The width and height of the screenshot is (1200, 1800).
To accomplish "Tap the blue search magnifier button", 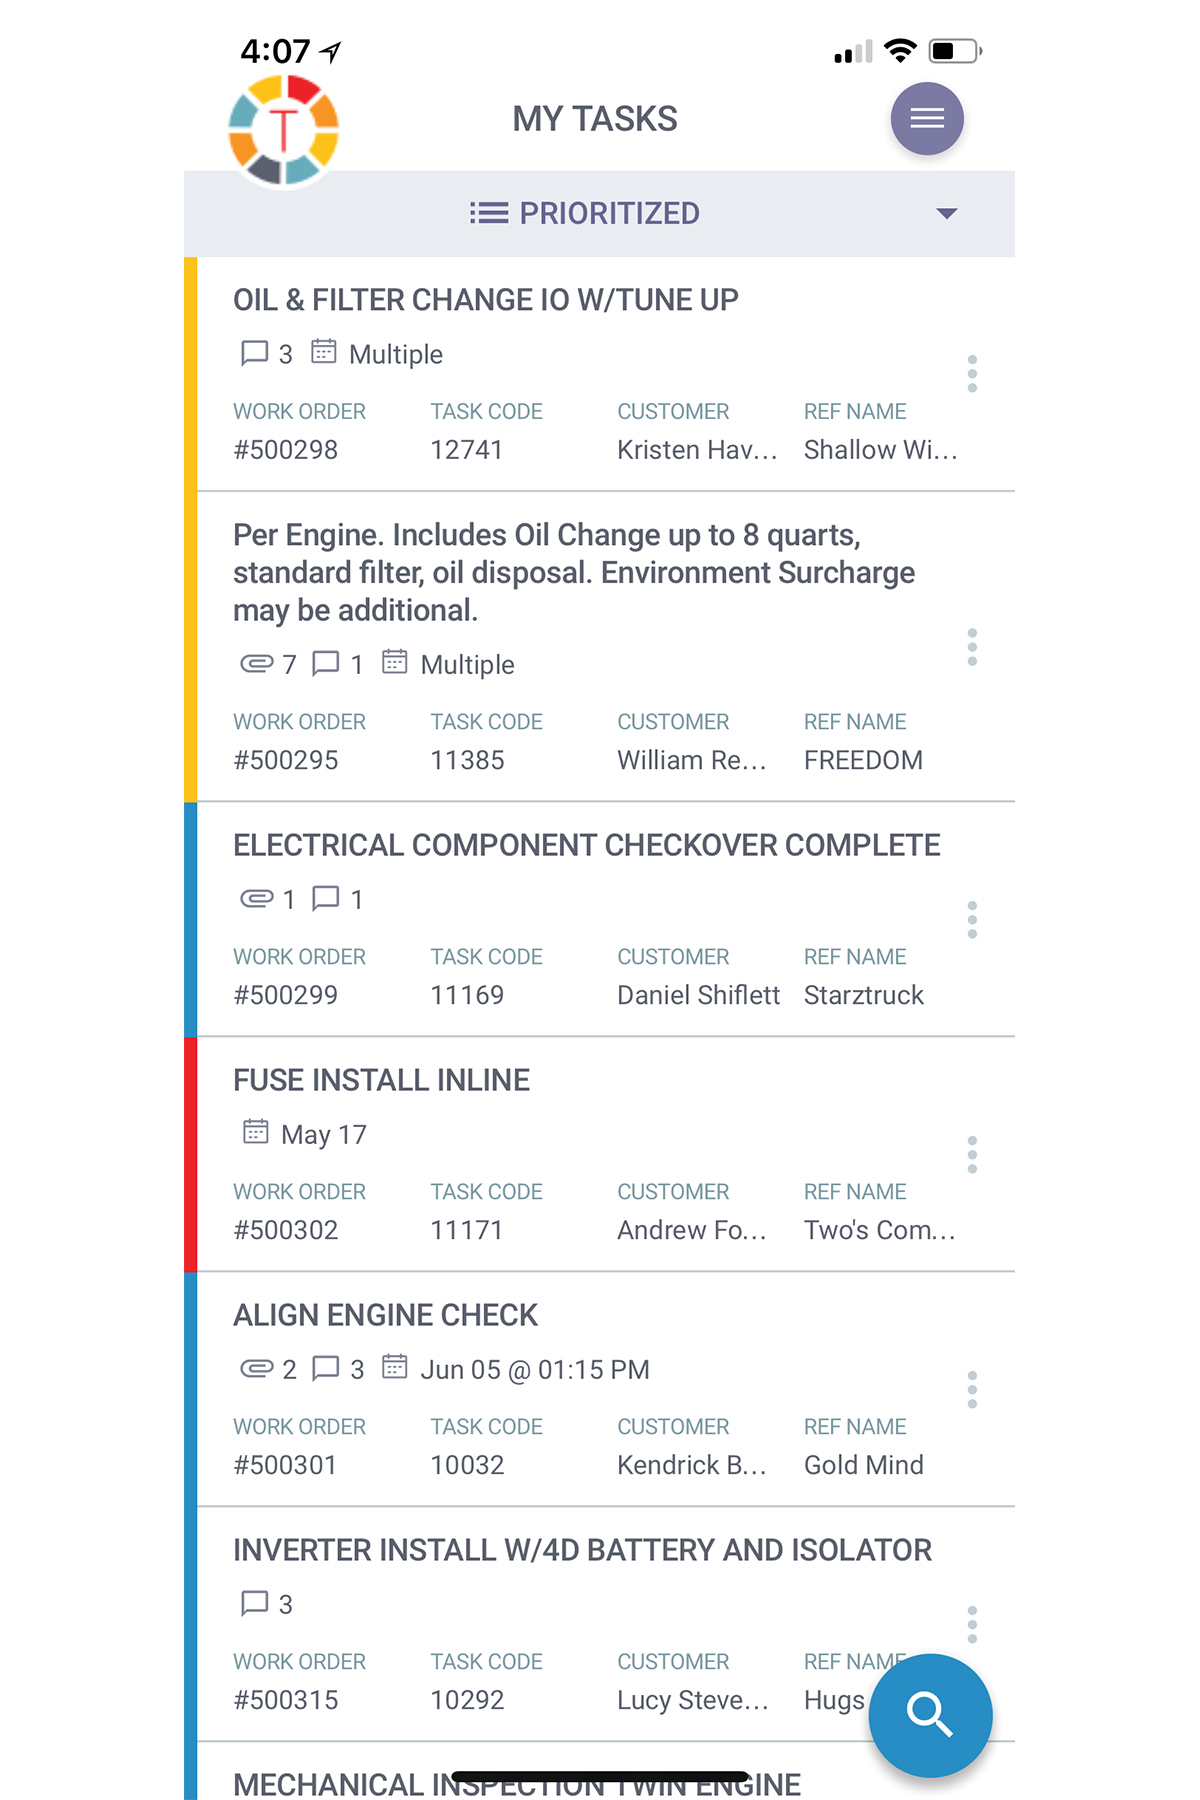I will click(930, 1715).
